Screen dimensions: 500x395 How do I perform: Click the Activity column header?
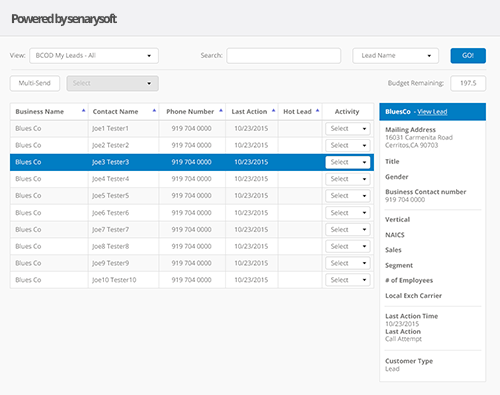[x=347, y=112]
